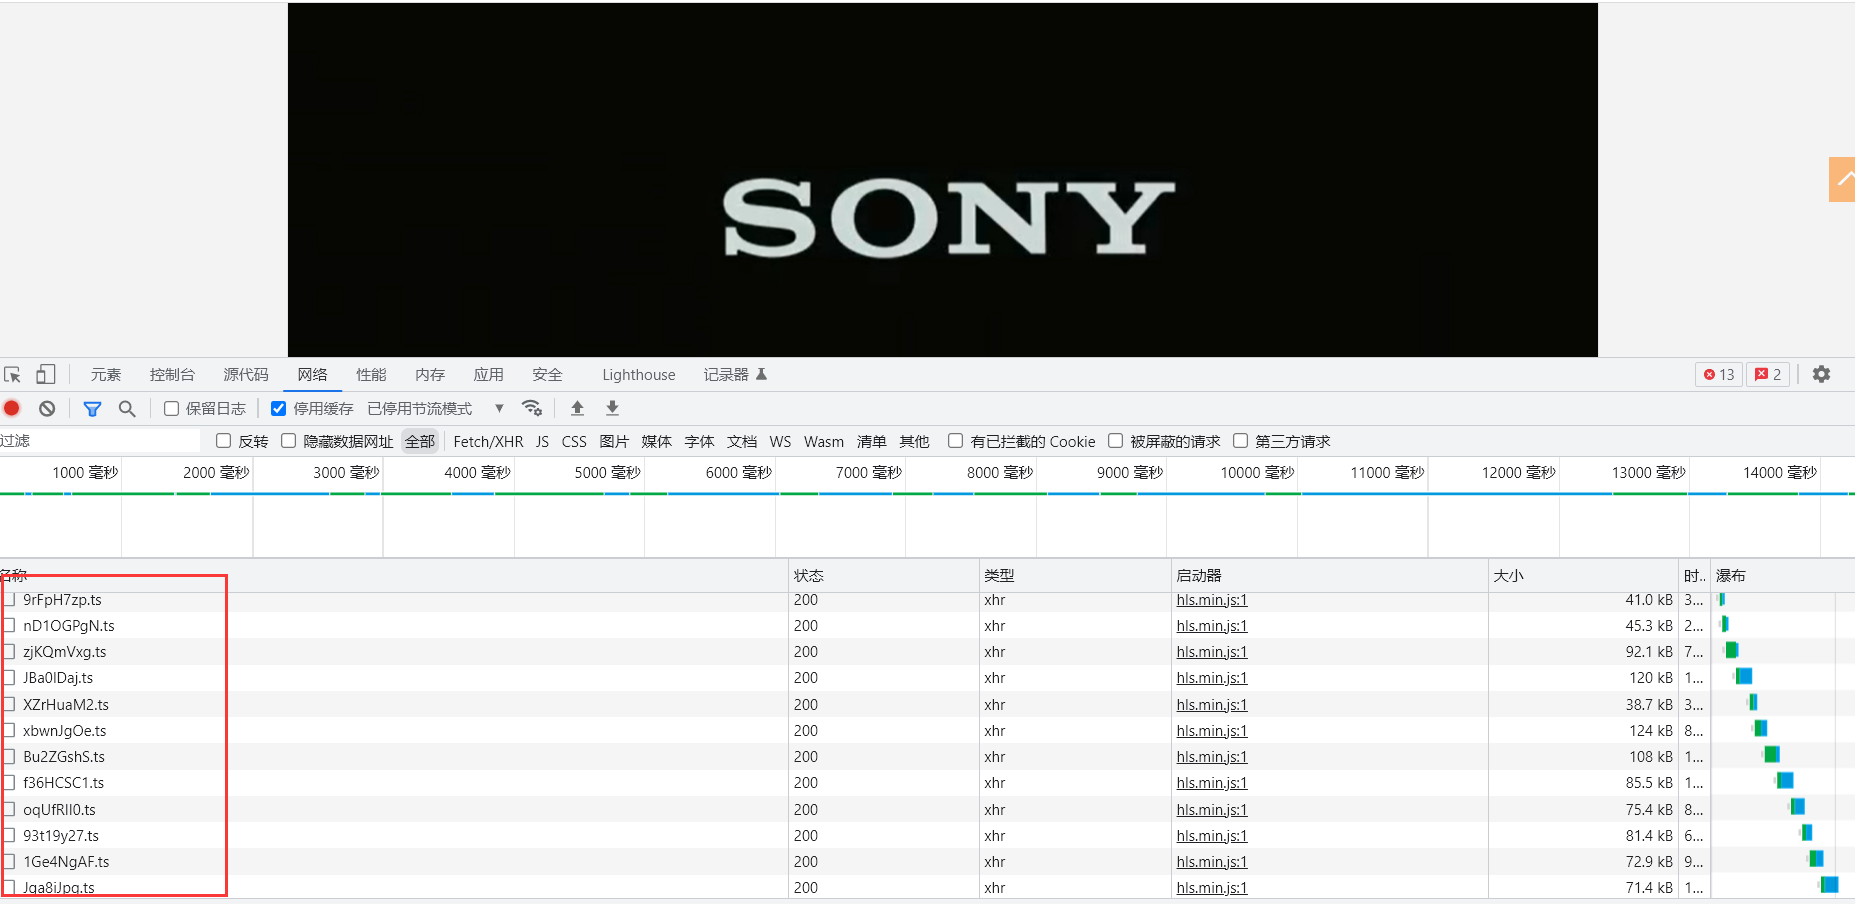
Task: Click the 2 issues badge
Action: point(1768,374)
